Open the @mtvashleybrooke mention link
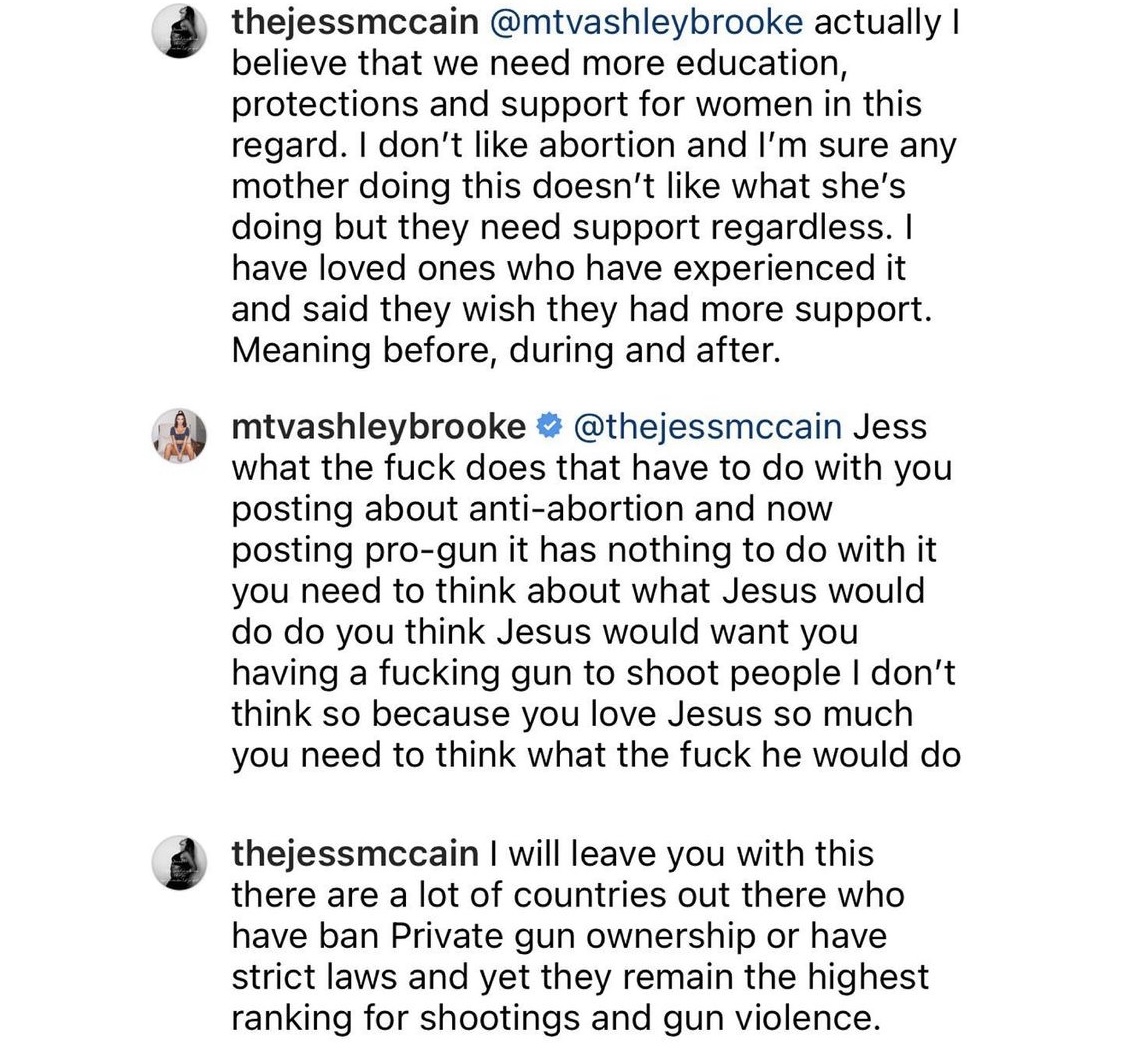 click(646, 22)
